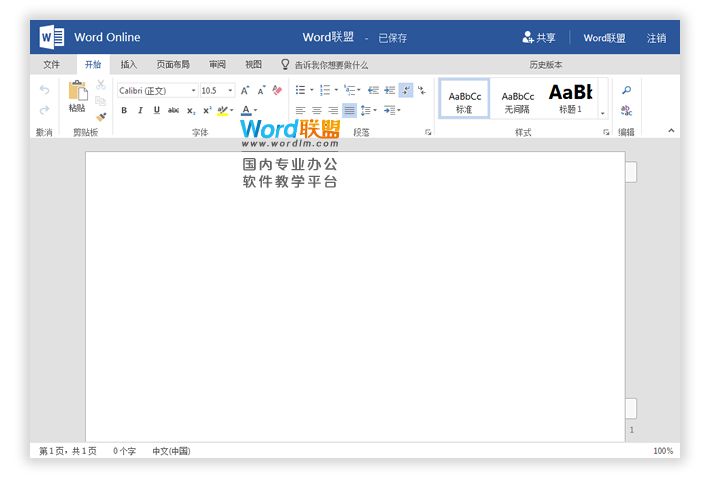This screenshot has width=710, height=485.
Task: Switch to the 视图 tab
Action: pos(254,64)
